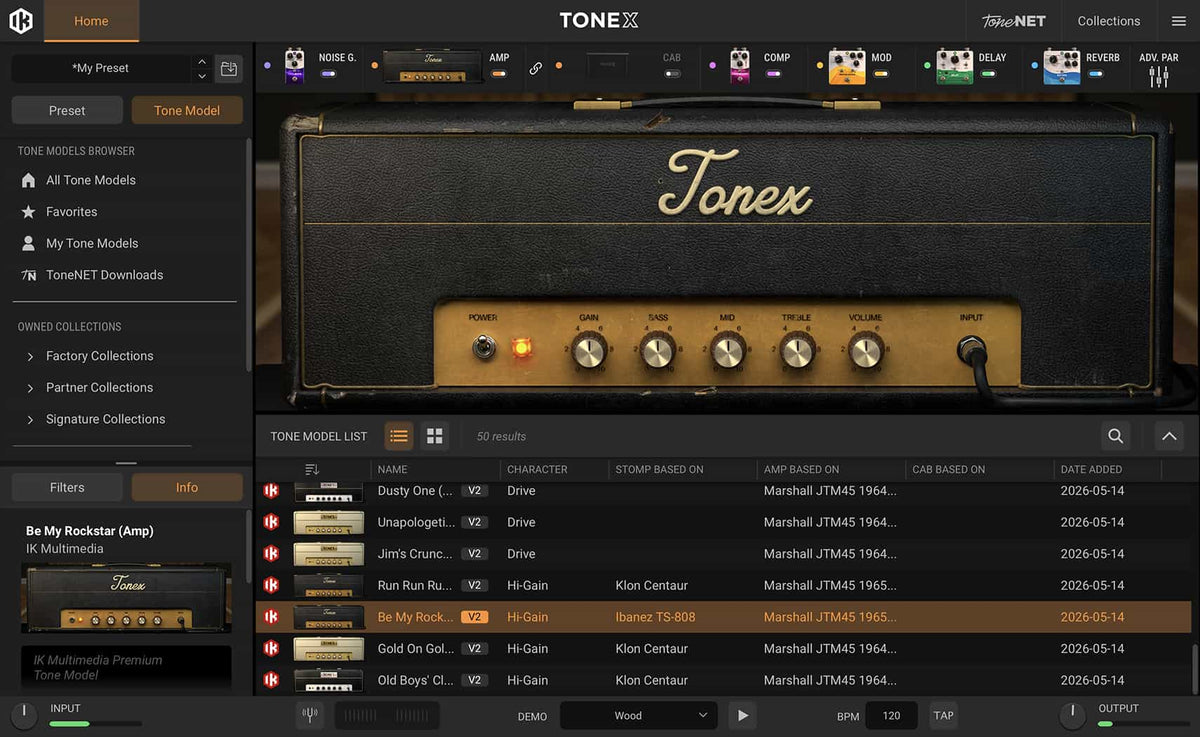The height and width of the screenshot is (737, 1200).
Task: Click preset down arrow stepper
Action: (x=202, y=76)
